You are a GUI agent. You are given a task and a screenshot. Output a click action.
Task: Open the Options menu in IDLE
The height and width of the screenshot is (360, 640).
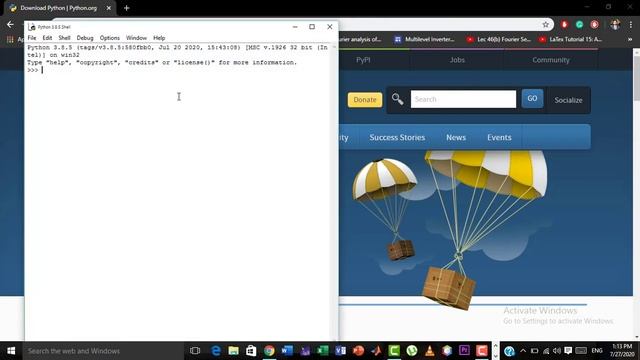[x=110, y=38]
